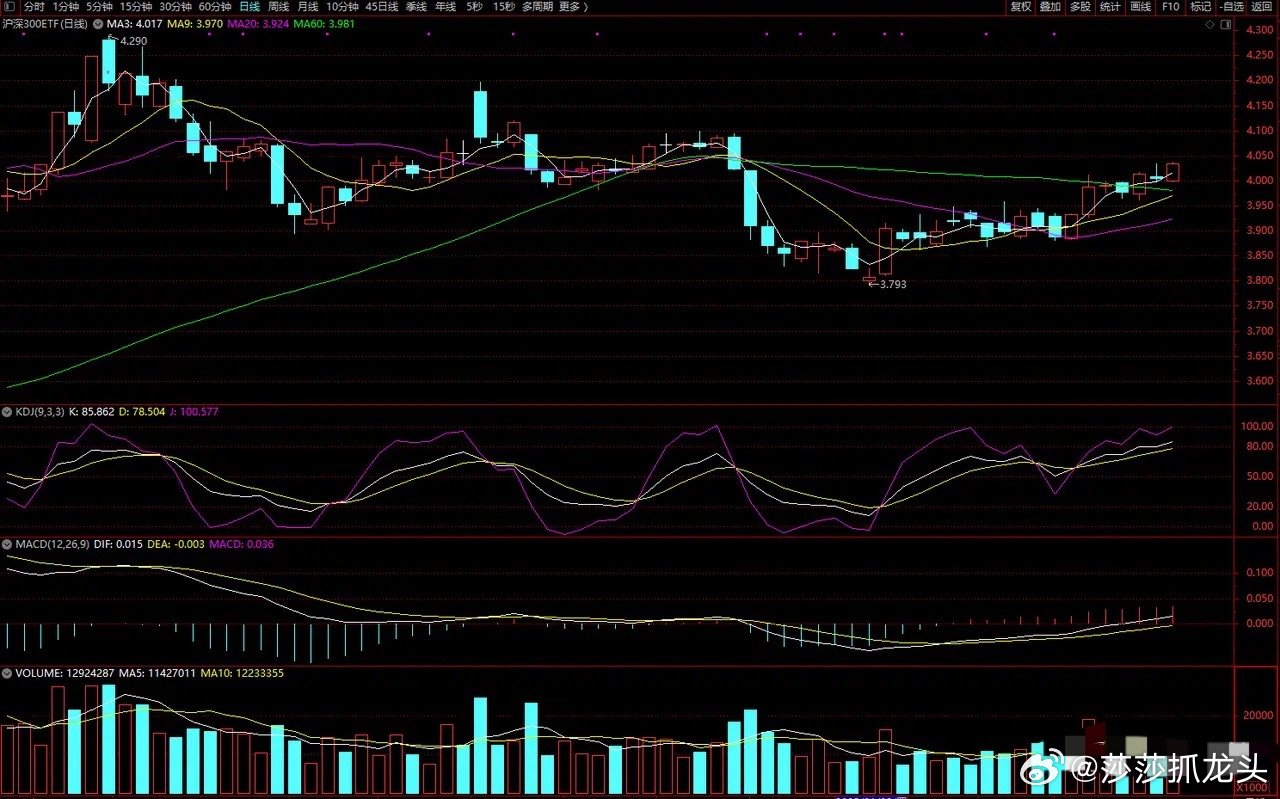Click the MACD(12,26,9) indicator label
The image size is (1280, 799).
coord(51,544)
